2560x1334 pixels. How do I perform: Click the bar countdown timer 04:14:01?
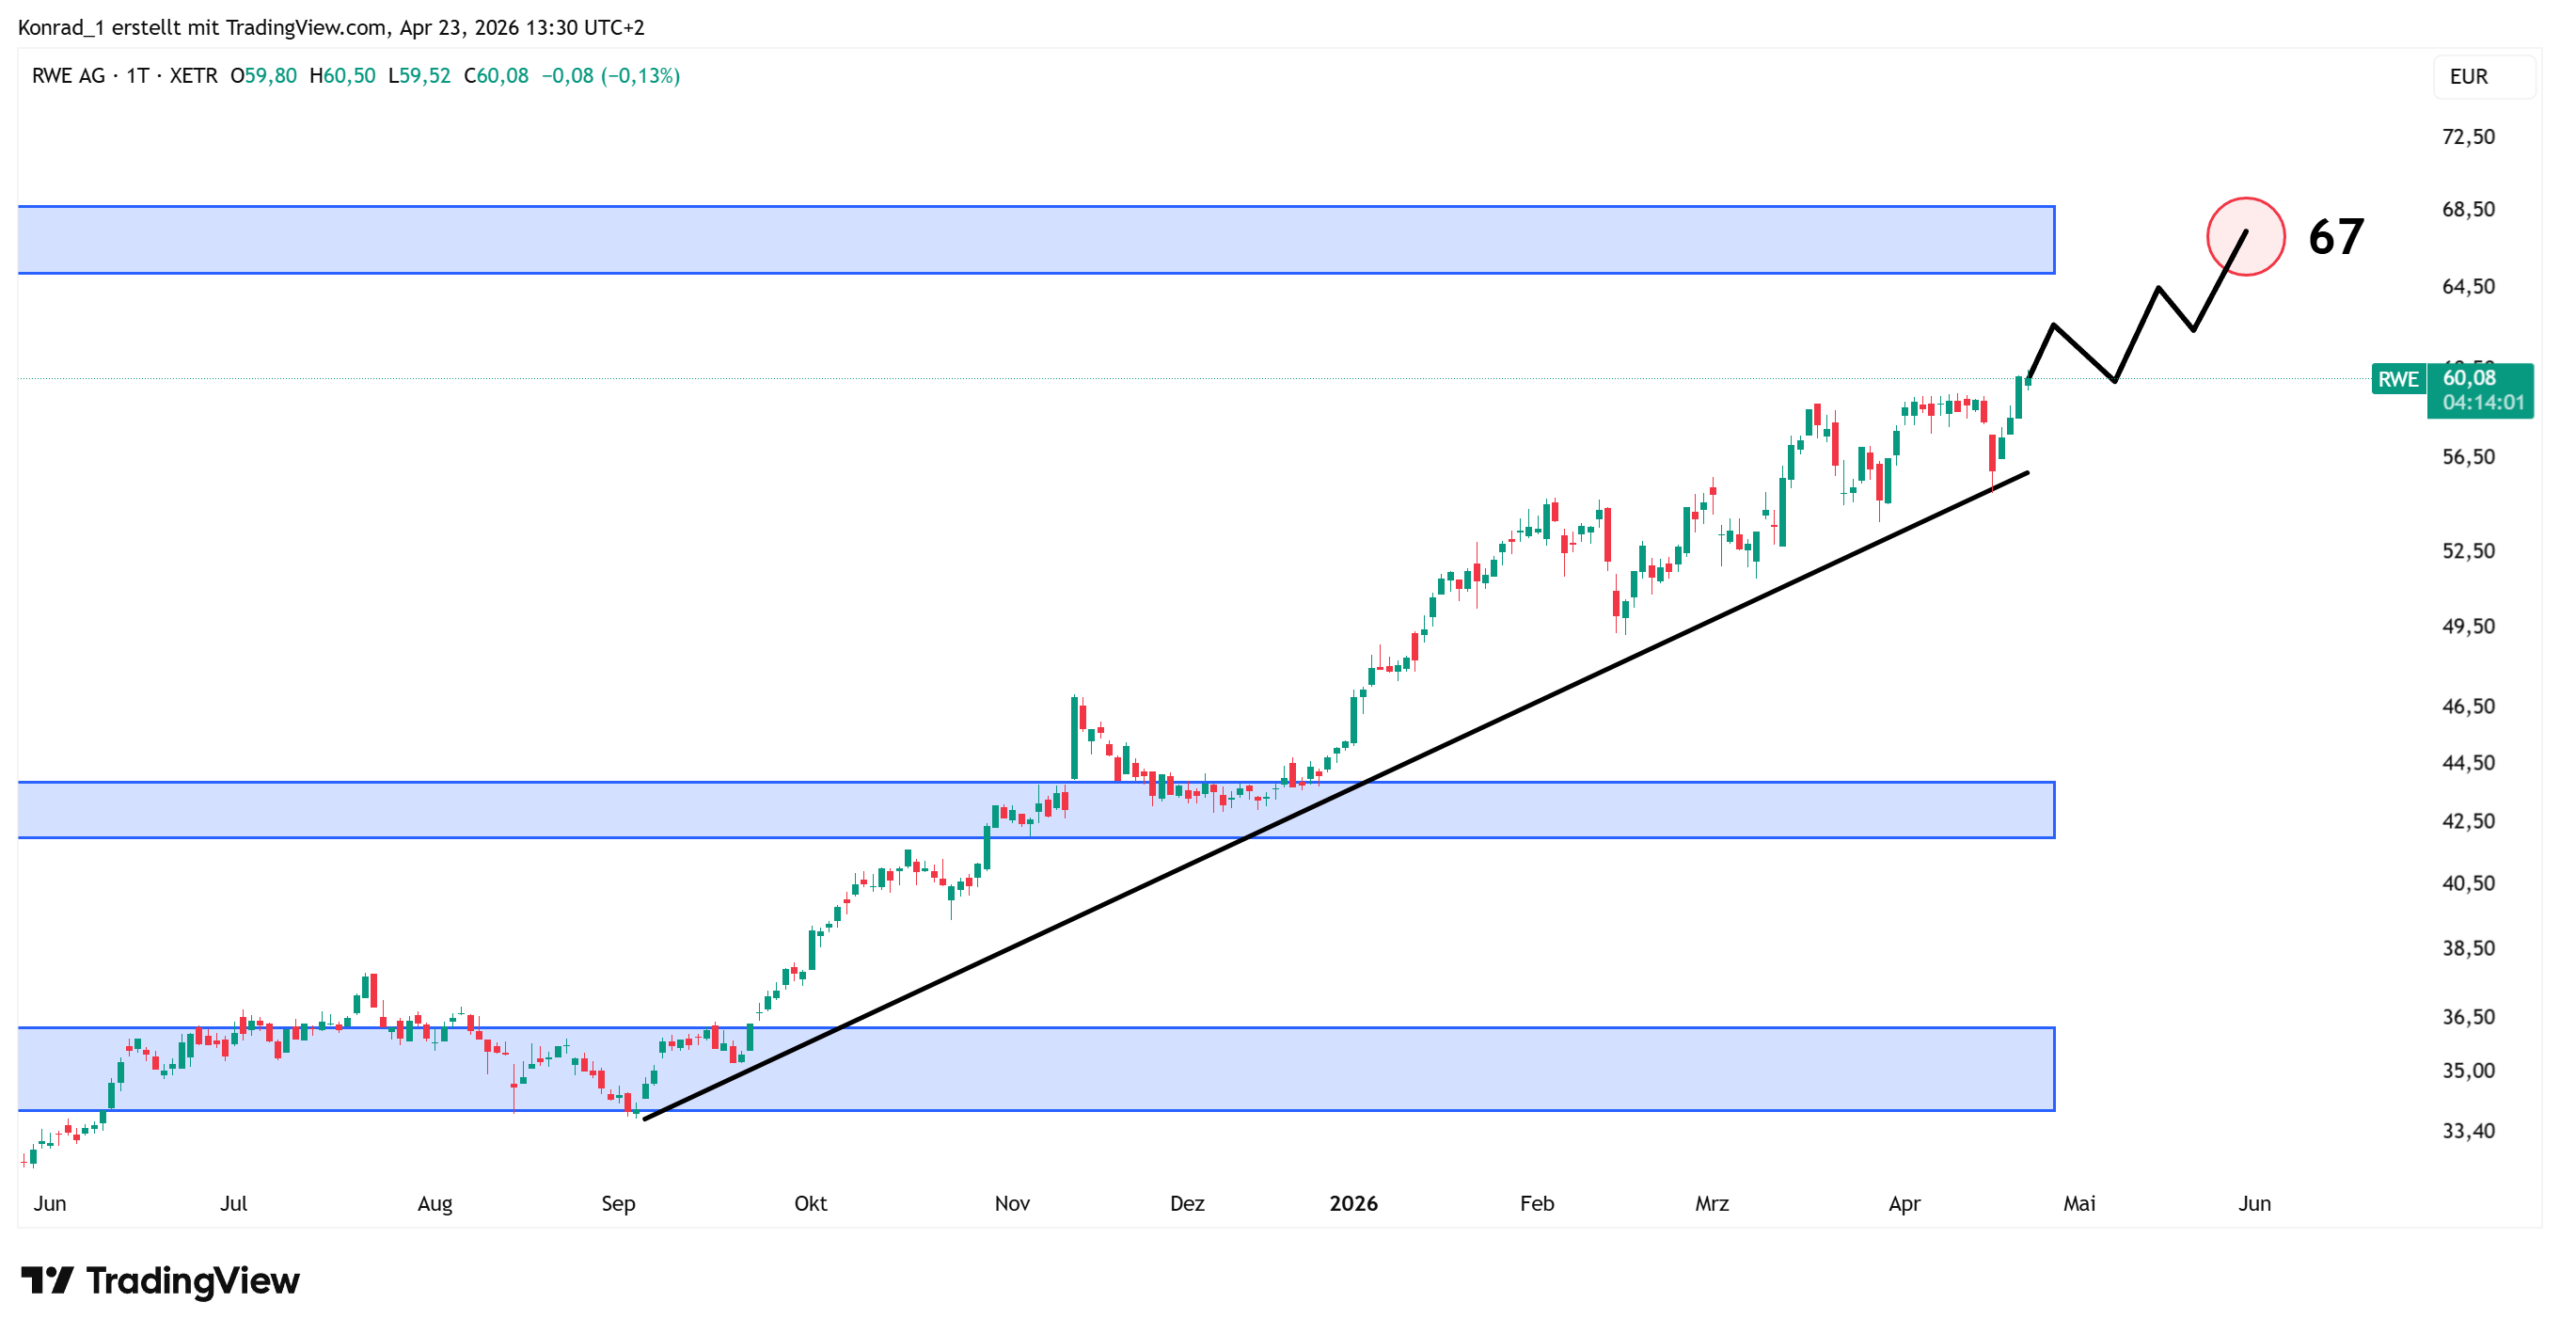[x=2483, y=402]
